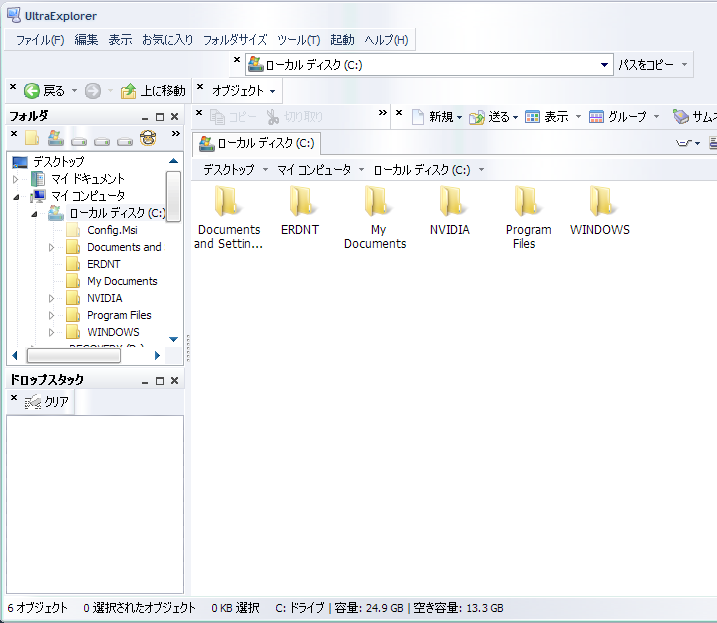Expand the マイ ドキュメント tree node
The height and width of the screenshot is (623, 717).
click(16, 179)
